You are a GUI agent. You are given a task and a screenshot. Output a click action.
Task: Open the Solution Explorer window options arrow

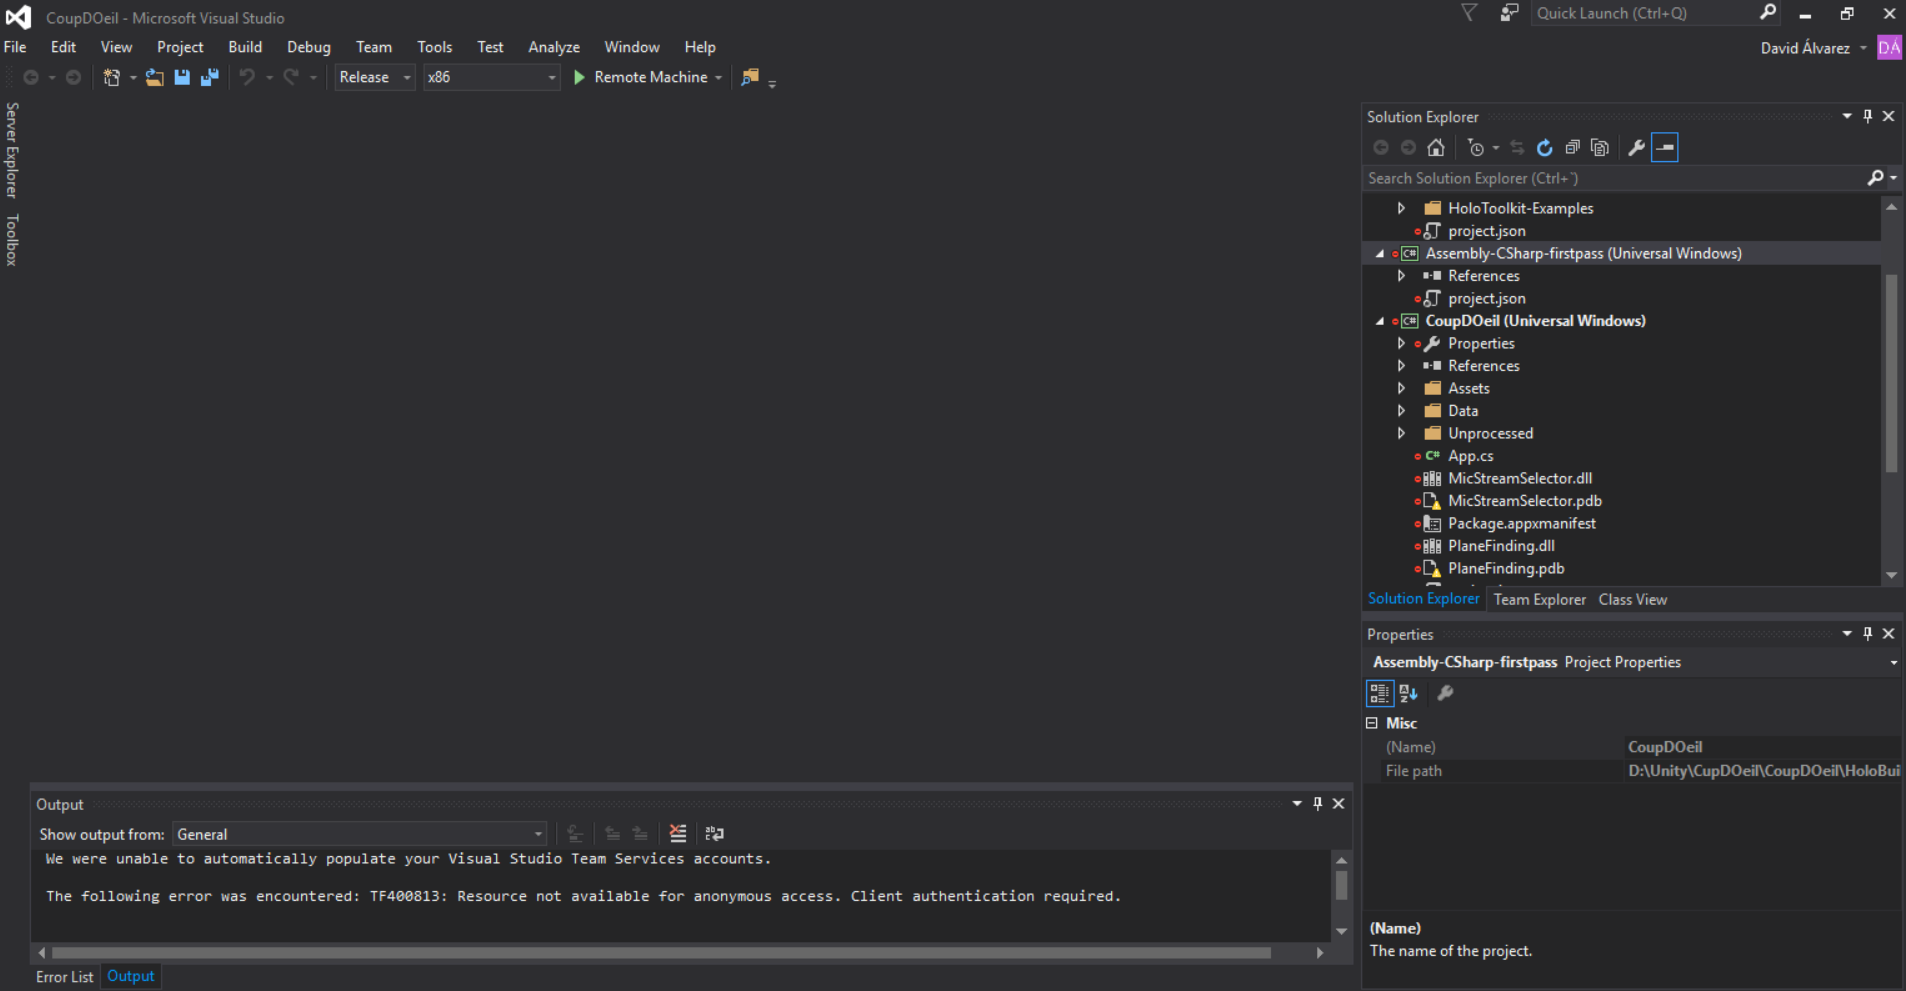coord(1847,116)
